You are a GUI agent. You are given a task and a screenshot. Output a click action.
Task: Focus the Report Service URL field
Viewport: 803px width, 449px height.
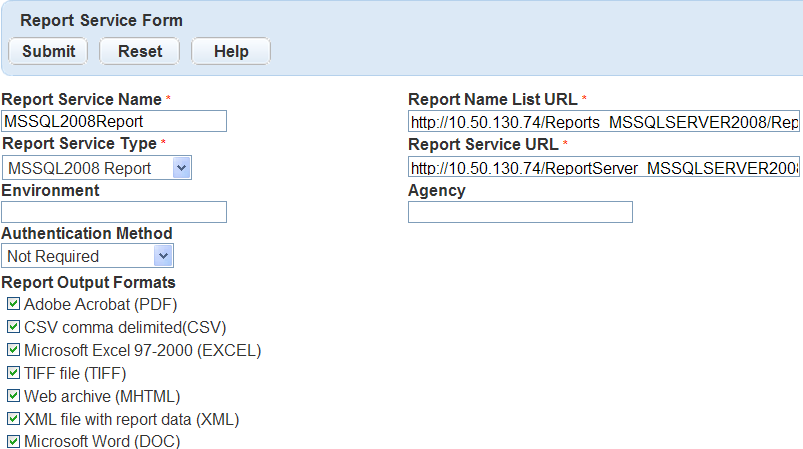(604, 168)
